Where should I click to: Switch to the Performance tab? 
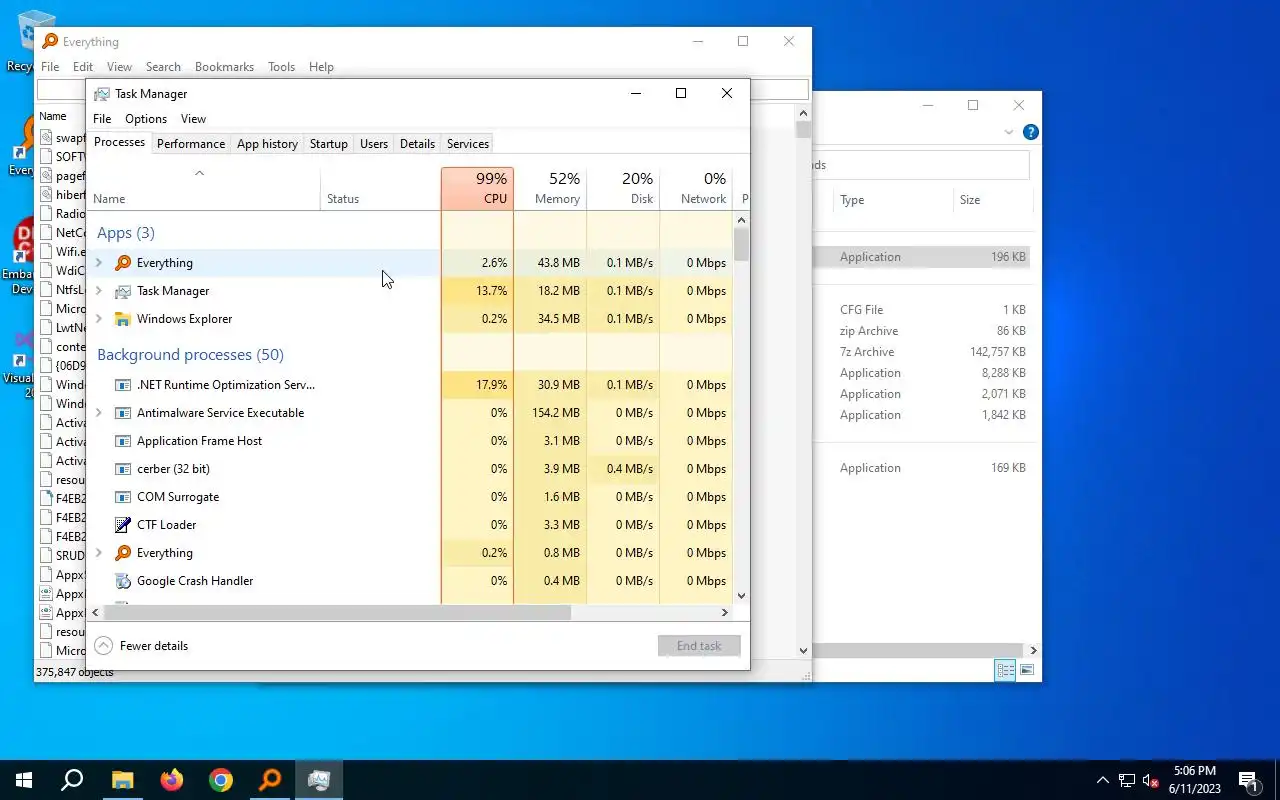[191, 144]
